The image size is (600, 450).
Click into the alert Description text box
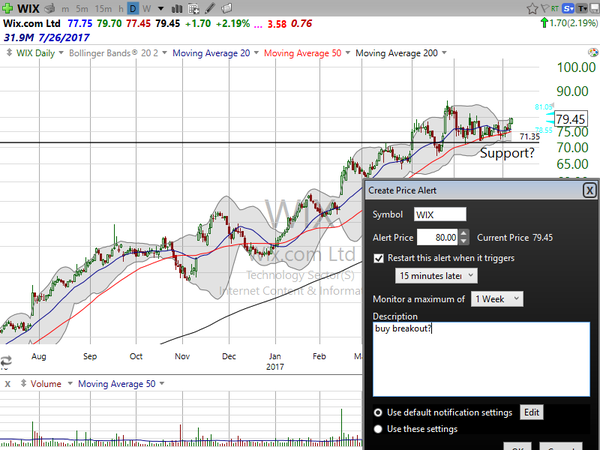(481, 359)
